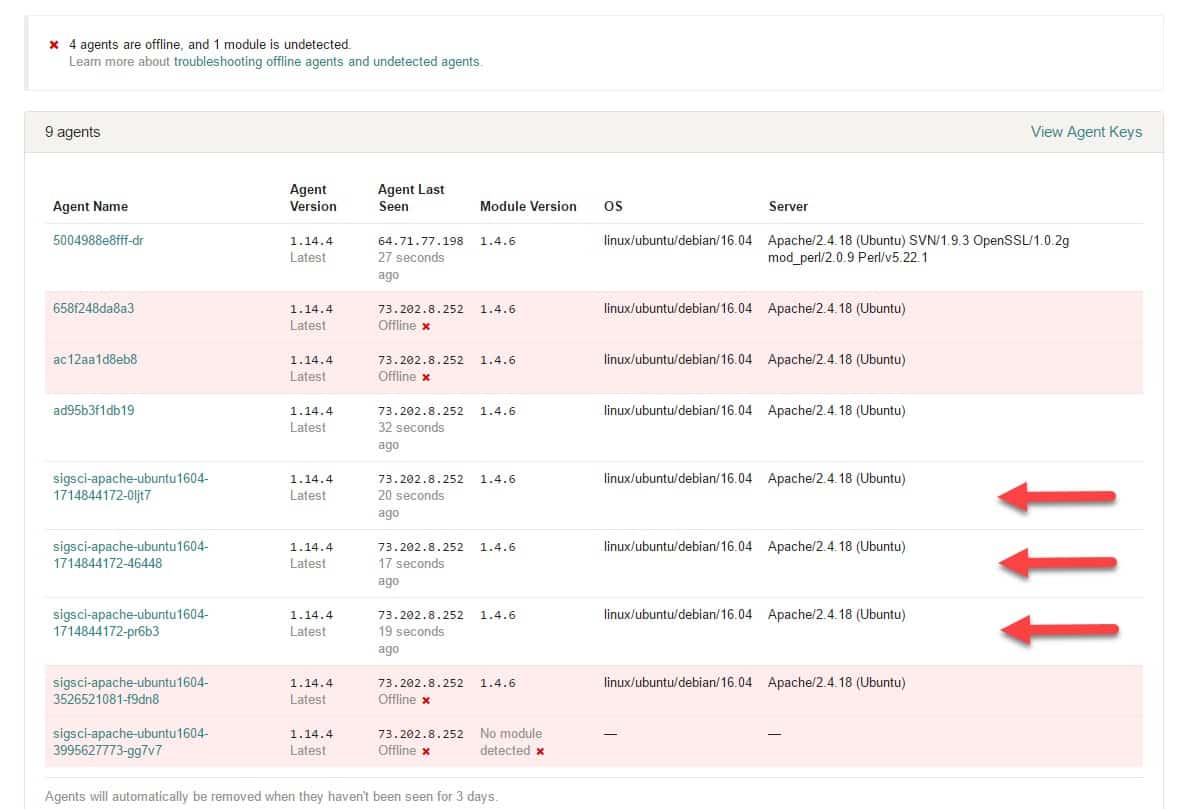
Task: Click Offline status for 658f248da8a3
Action: (397, 326)
